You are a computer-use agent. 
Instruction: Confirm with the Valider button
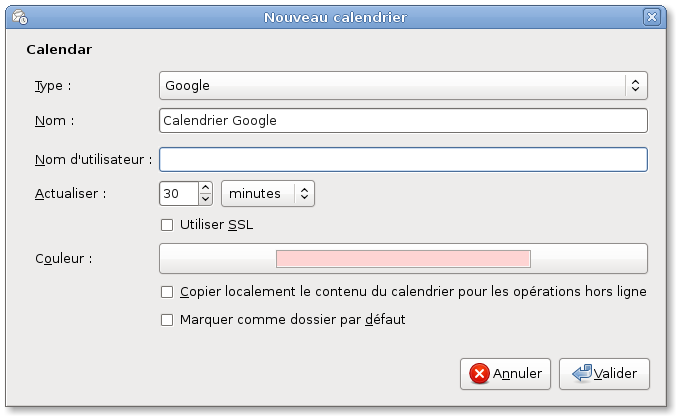coord(604,374)
